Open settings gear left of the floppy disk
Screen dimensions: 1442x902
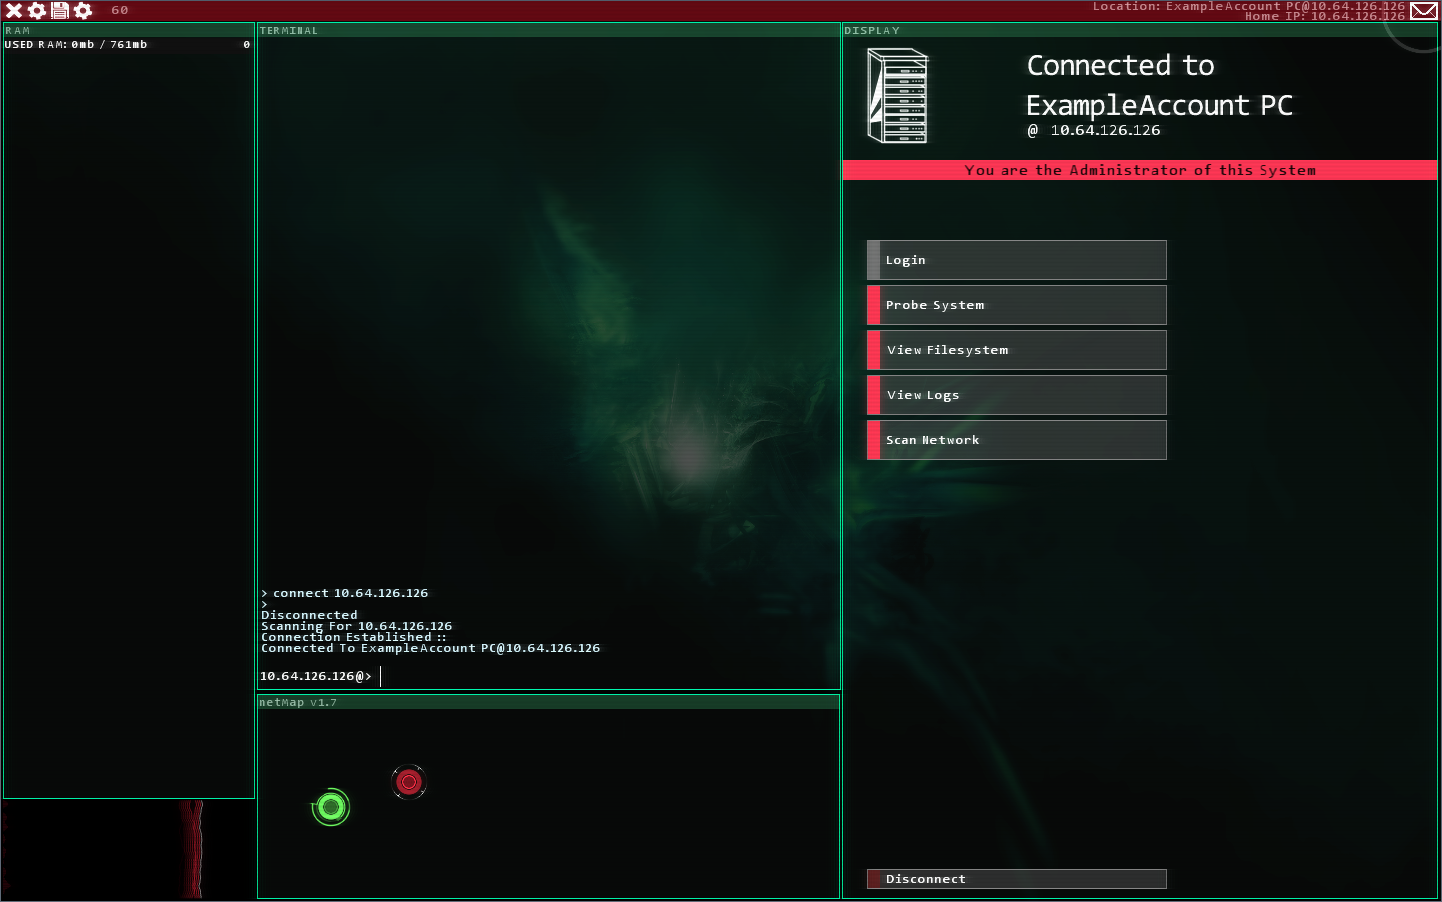[x=37, y=11]
